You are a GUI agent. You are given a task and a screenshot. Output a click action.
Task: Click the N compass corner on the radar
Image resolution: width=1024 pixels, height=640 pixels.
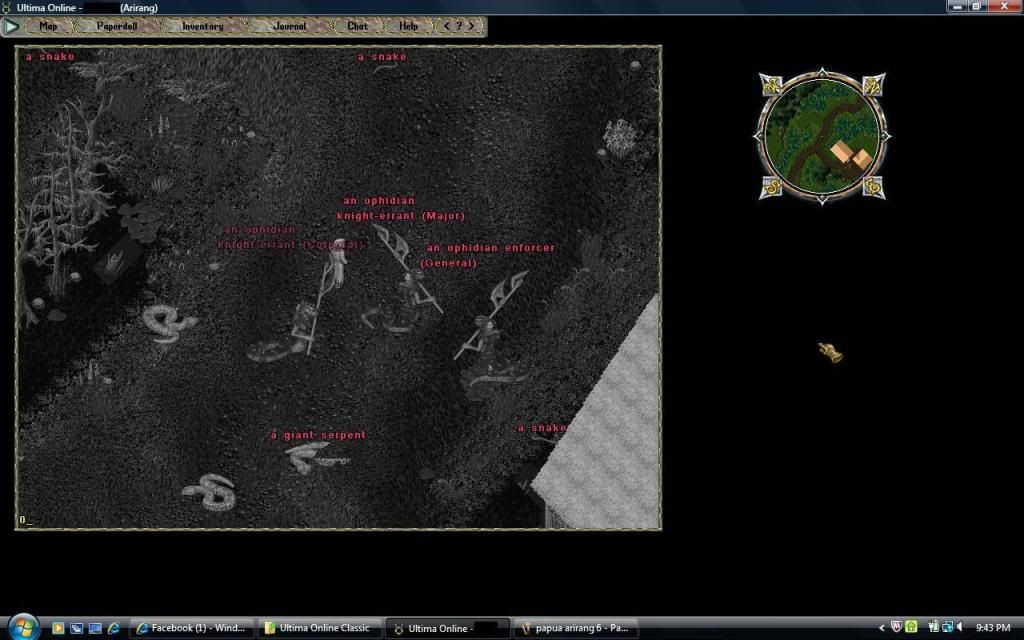click(874, 84)
